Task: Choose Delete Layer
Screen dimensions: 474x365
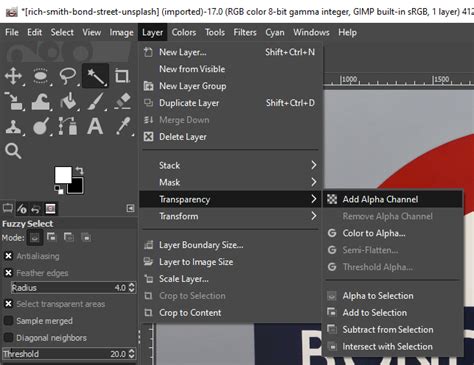Action: click(230, 137)
